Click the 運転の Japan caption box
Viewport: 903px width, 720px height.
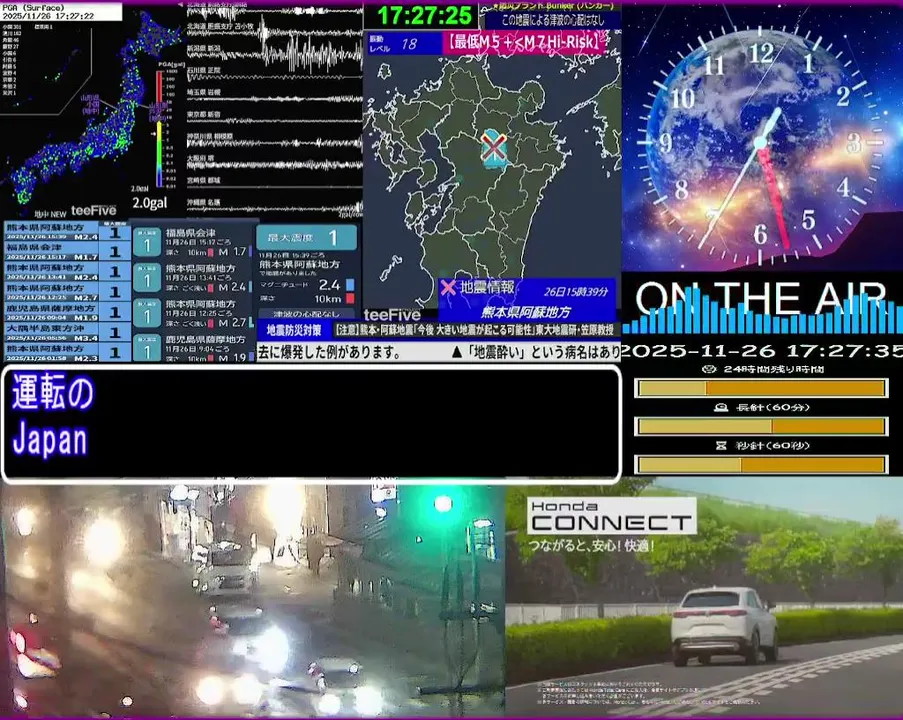coord(312,422)
